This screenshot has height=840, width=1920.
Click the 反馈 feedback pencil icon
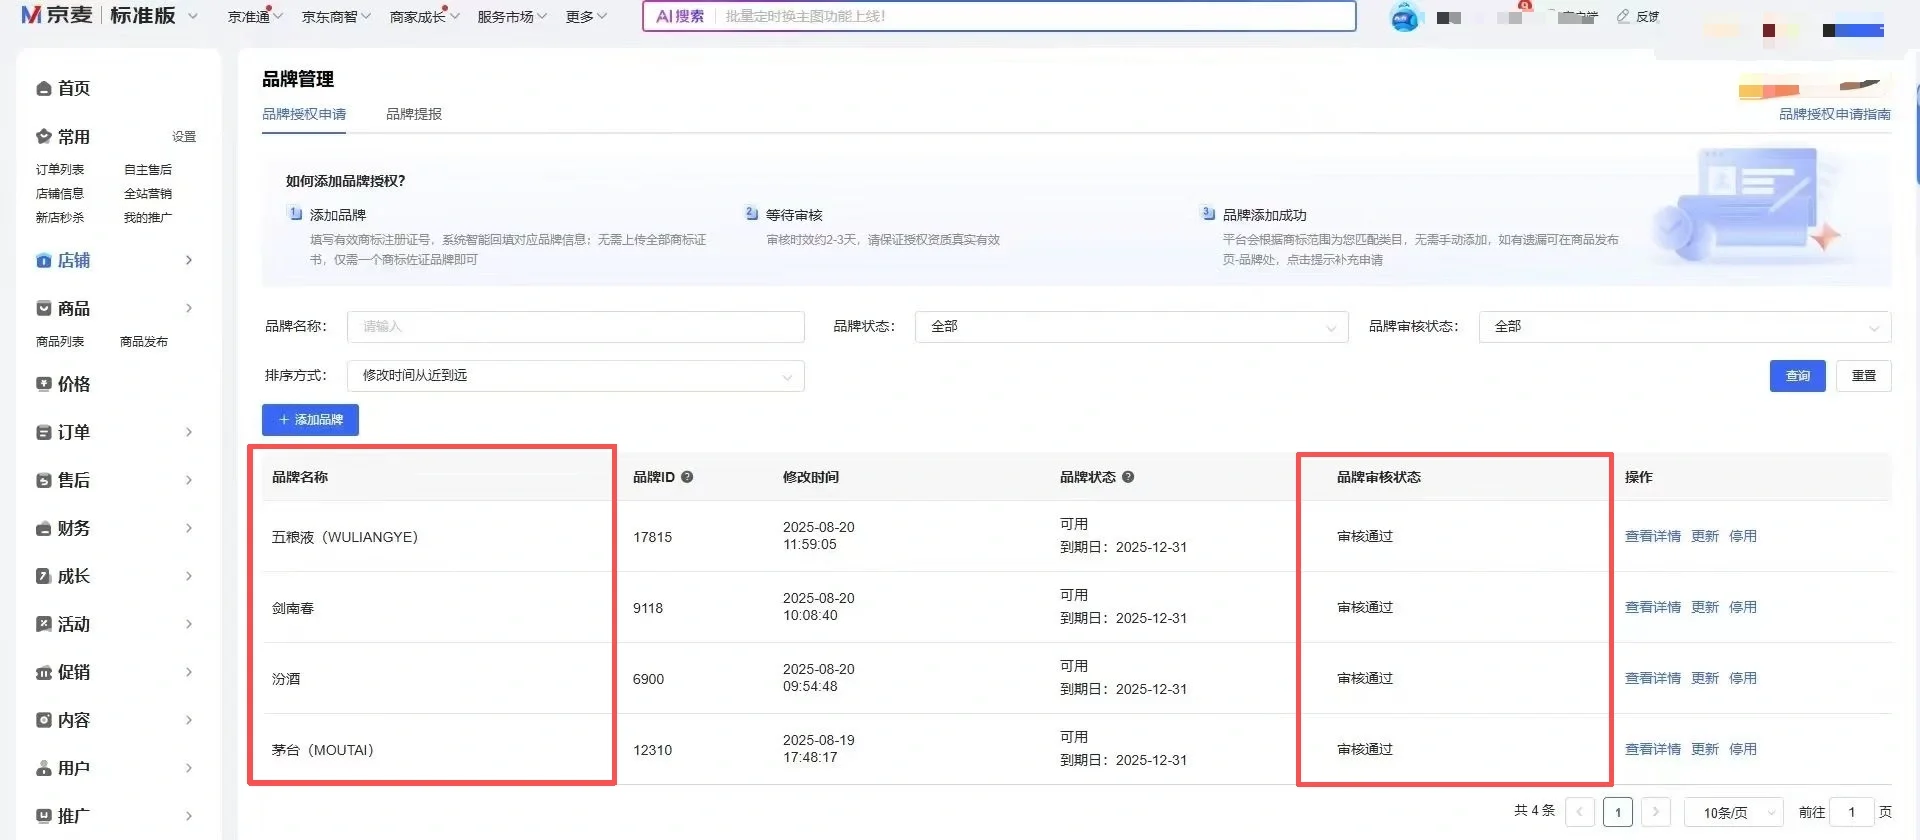coord(1623,16)
